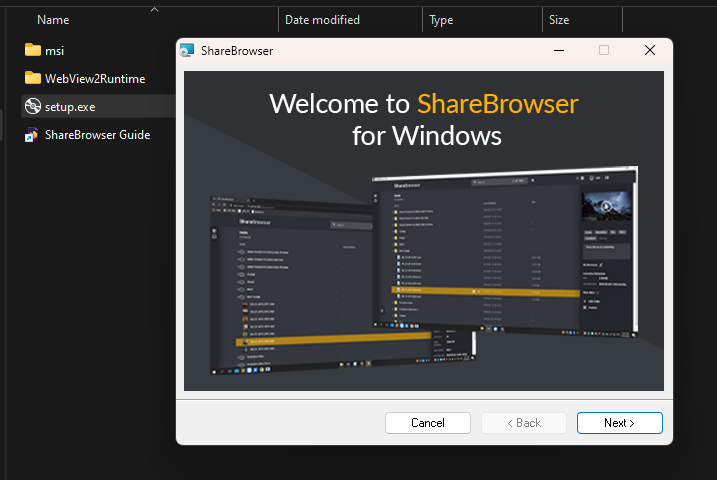
Task: Minimize the ShareBrowser installer window
Action: pyautogui.click(x=557, y=50)
